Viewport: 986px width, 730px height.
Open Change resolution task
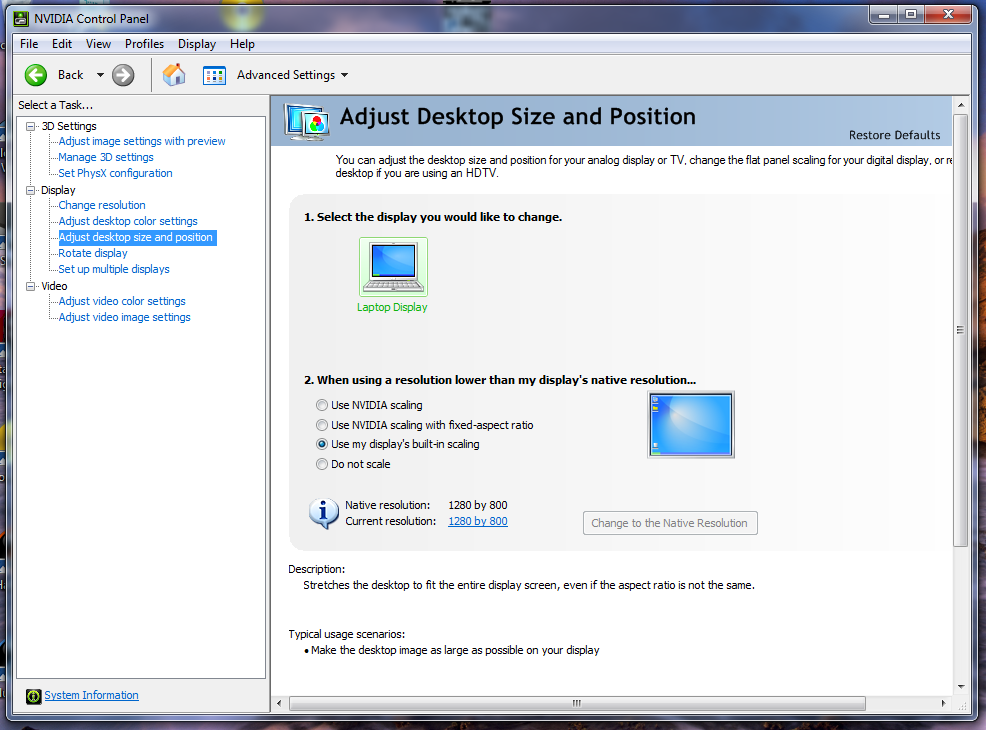(x=102, y=205)
